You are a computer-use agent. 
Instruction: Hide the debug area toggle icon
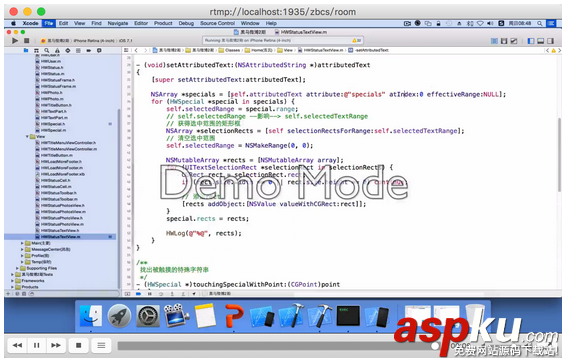[x=127, y=294]
